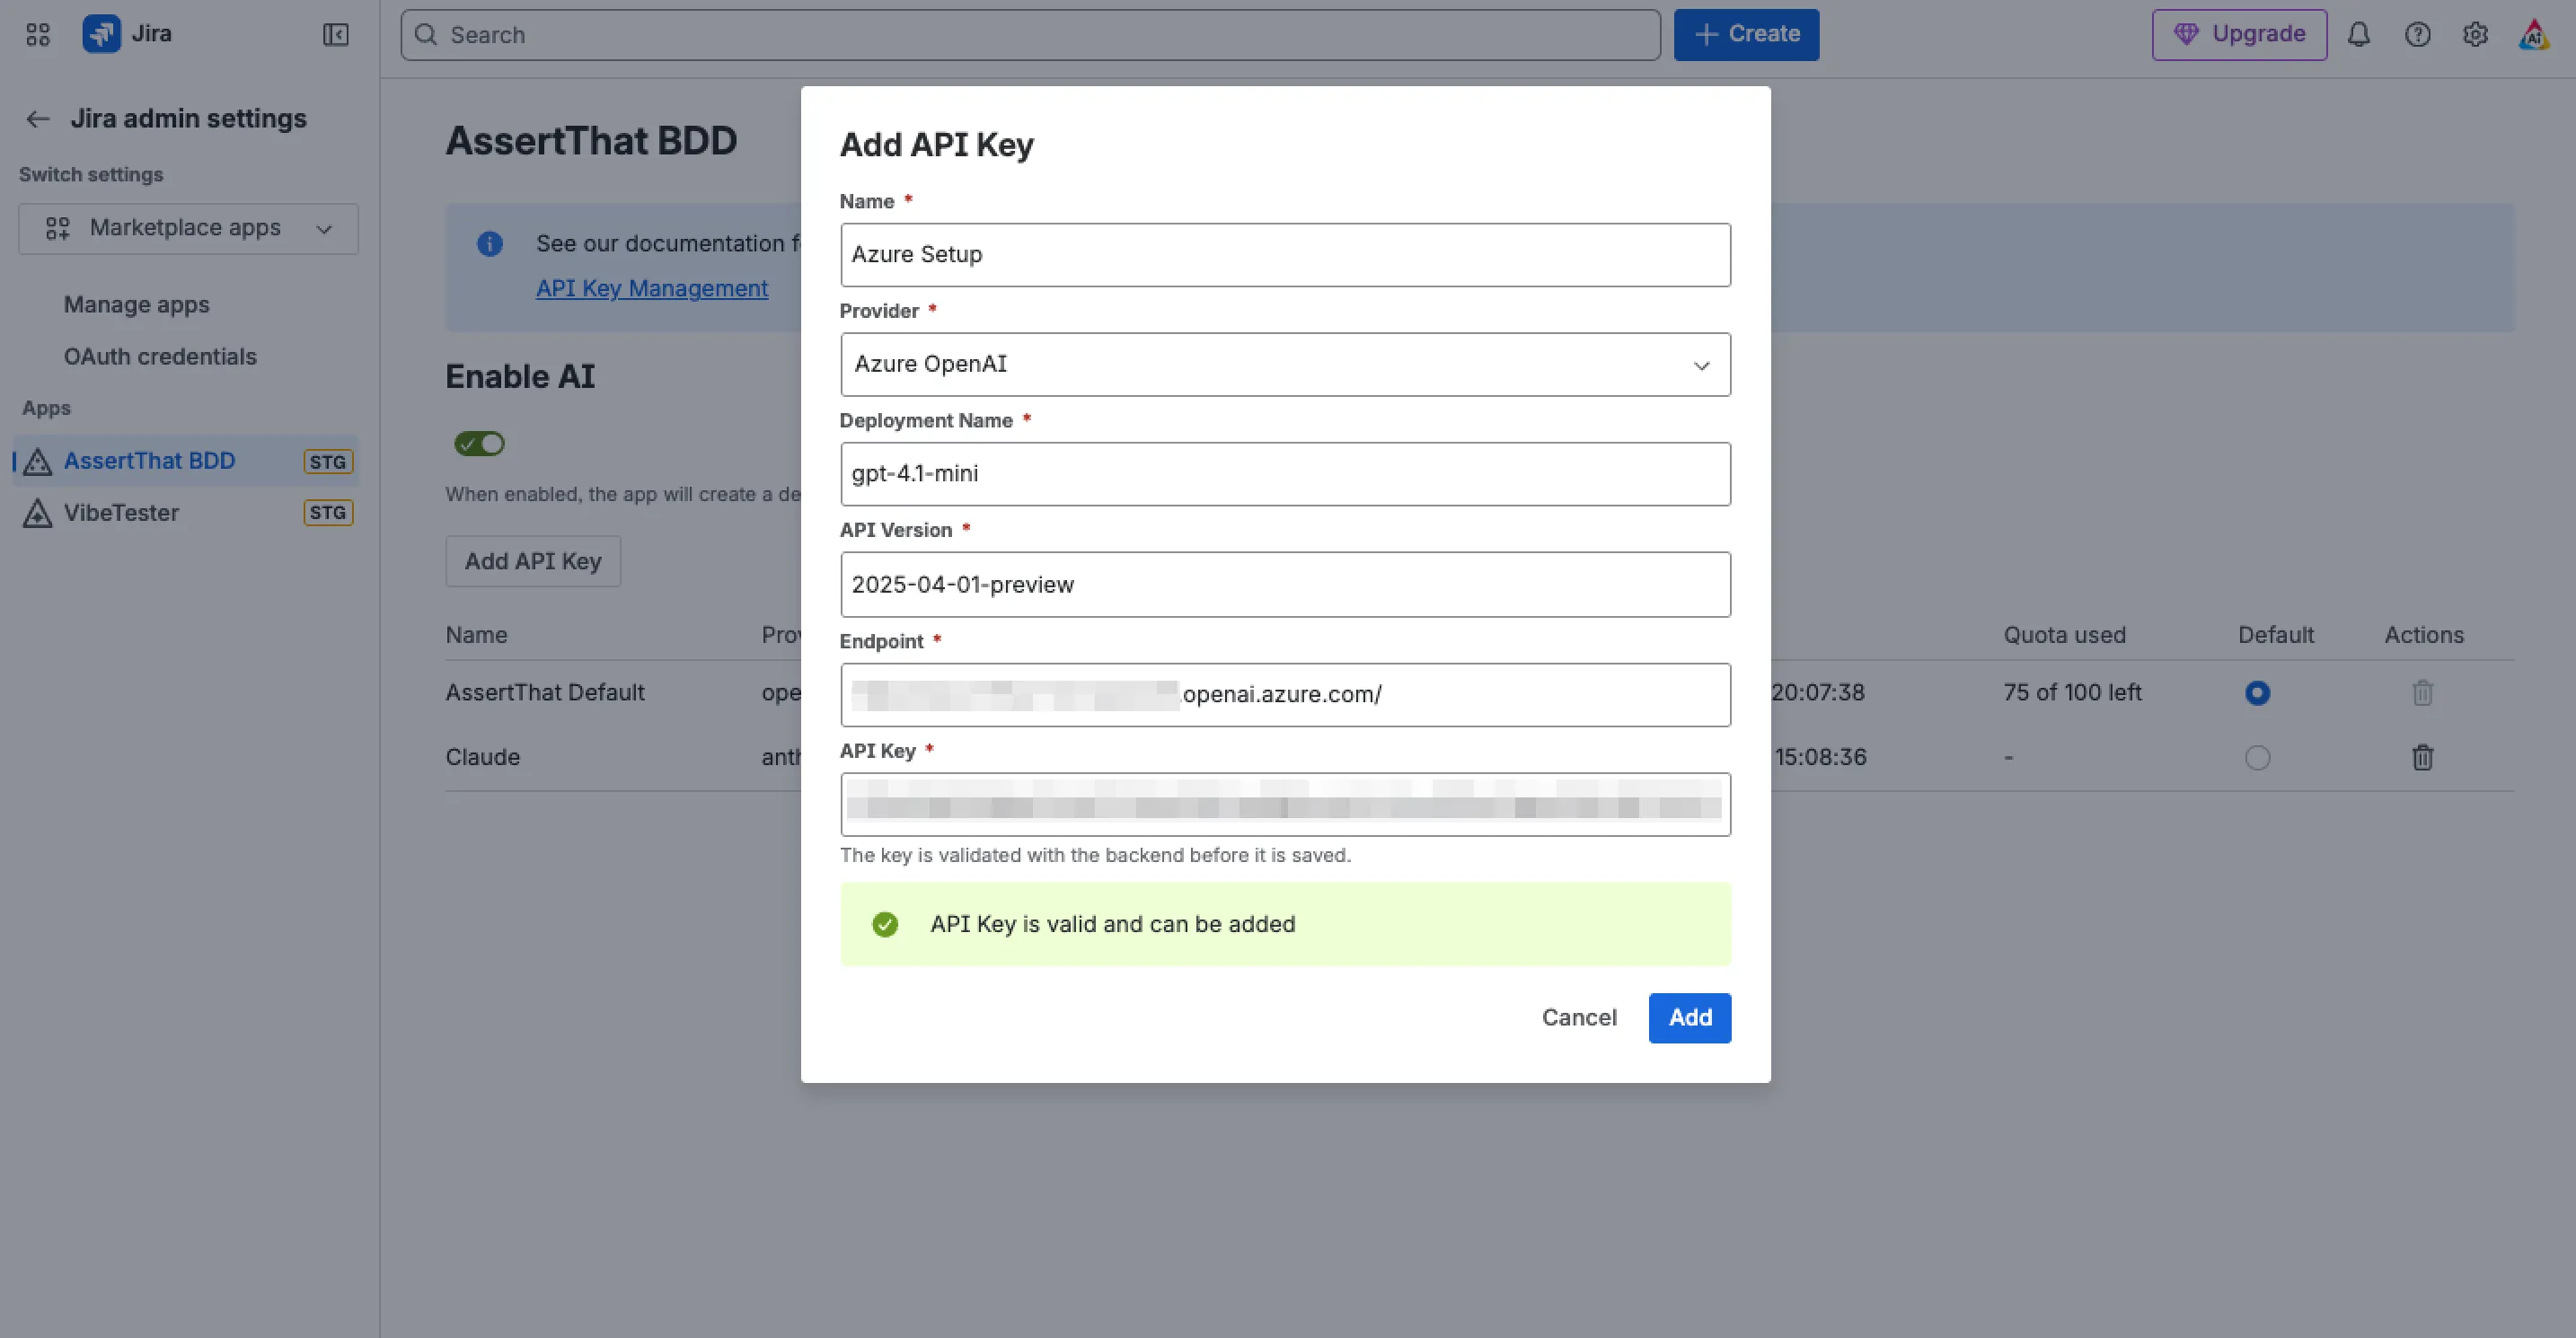This screenshot has height=1338, width=2576.
Task: Click '75 of 100 left' quota cell
Action: click(2072, 692)
